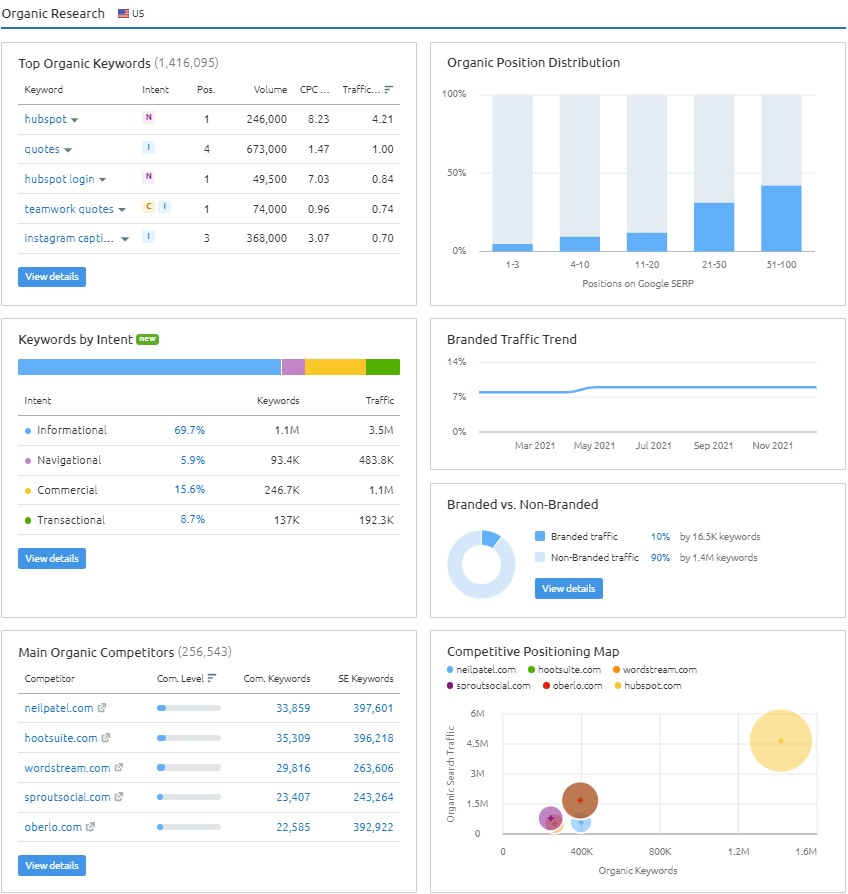Click the Informational intent badge for quotes
This screenshot has width=848, height=894.
(x=148, y=148)
